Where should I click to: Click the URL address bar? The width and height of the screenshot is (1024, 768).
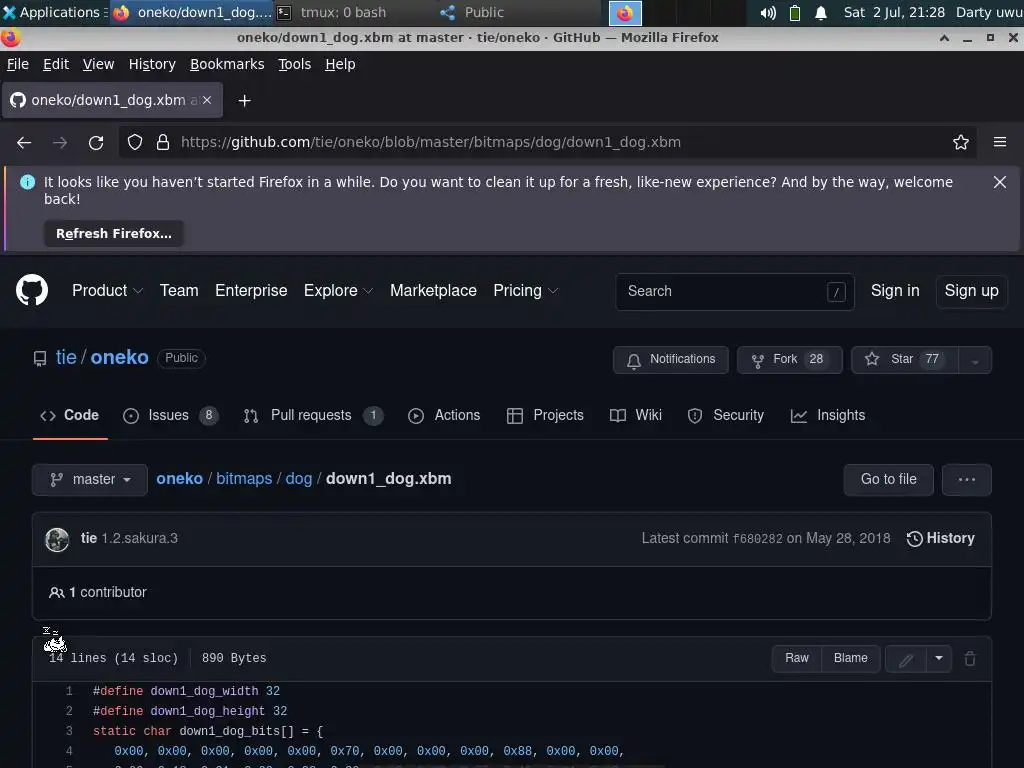pos(547,142)
